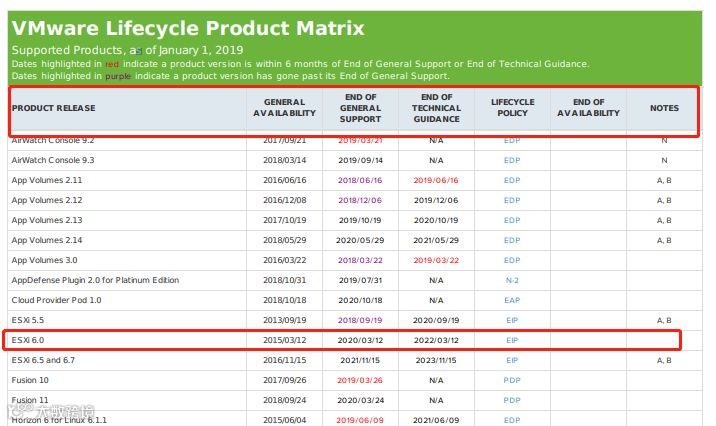
Task: Select the 'ESXi 5.5' product name
Action: [x=28, y=321]
